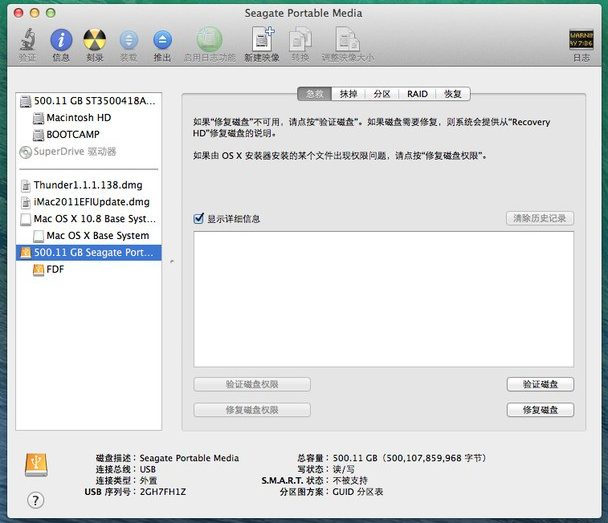Click the orange USB disk icon at bottom
The width and height of the screenshot is (608, 523).
(36, 465)
